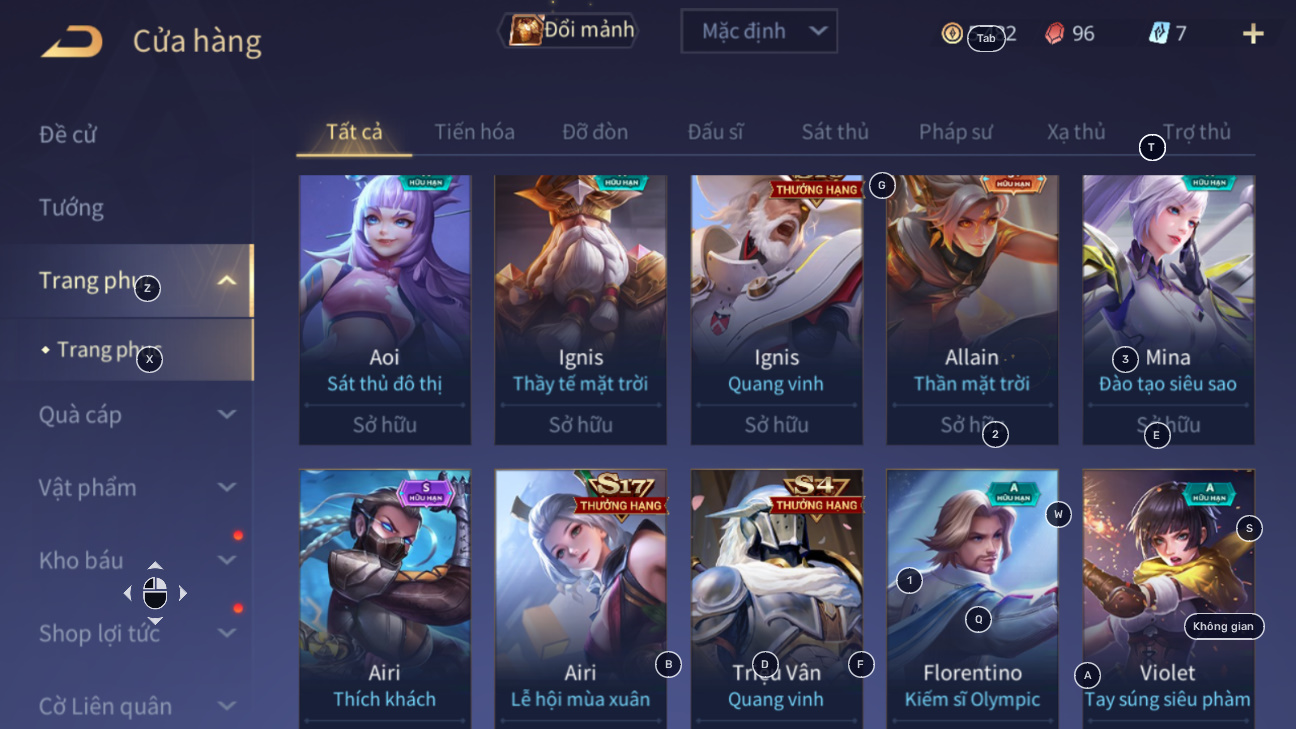
Task: Open the Đề cử sidebar entry
Action: coord(68,135)
